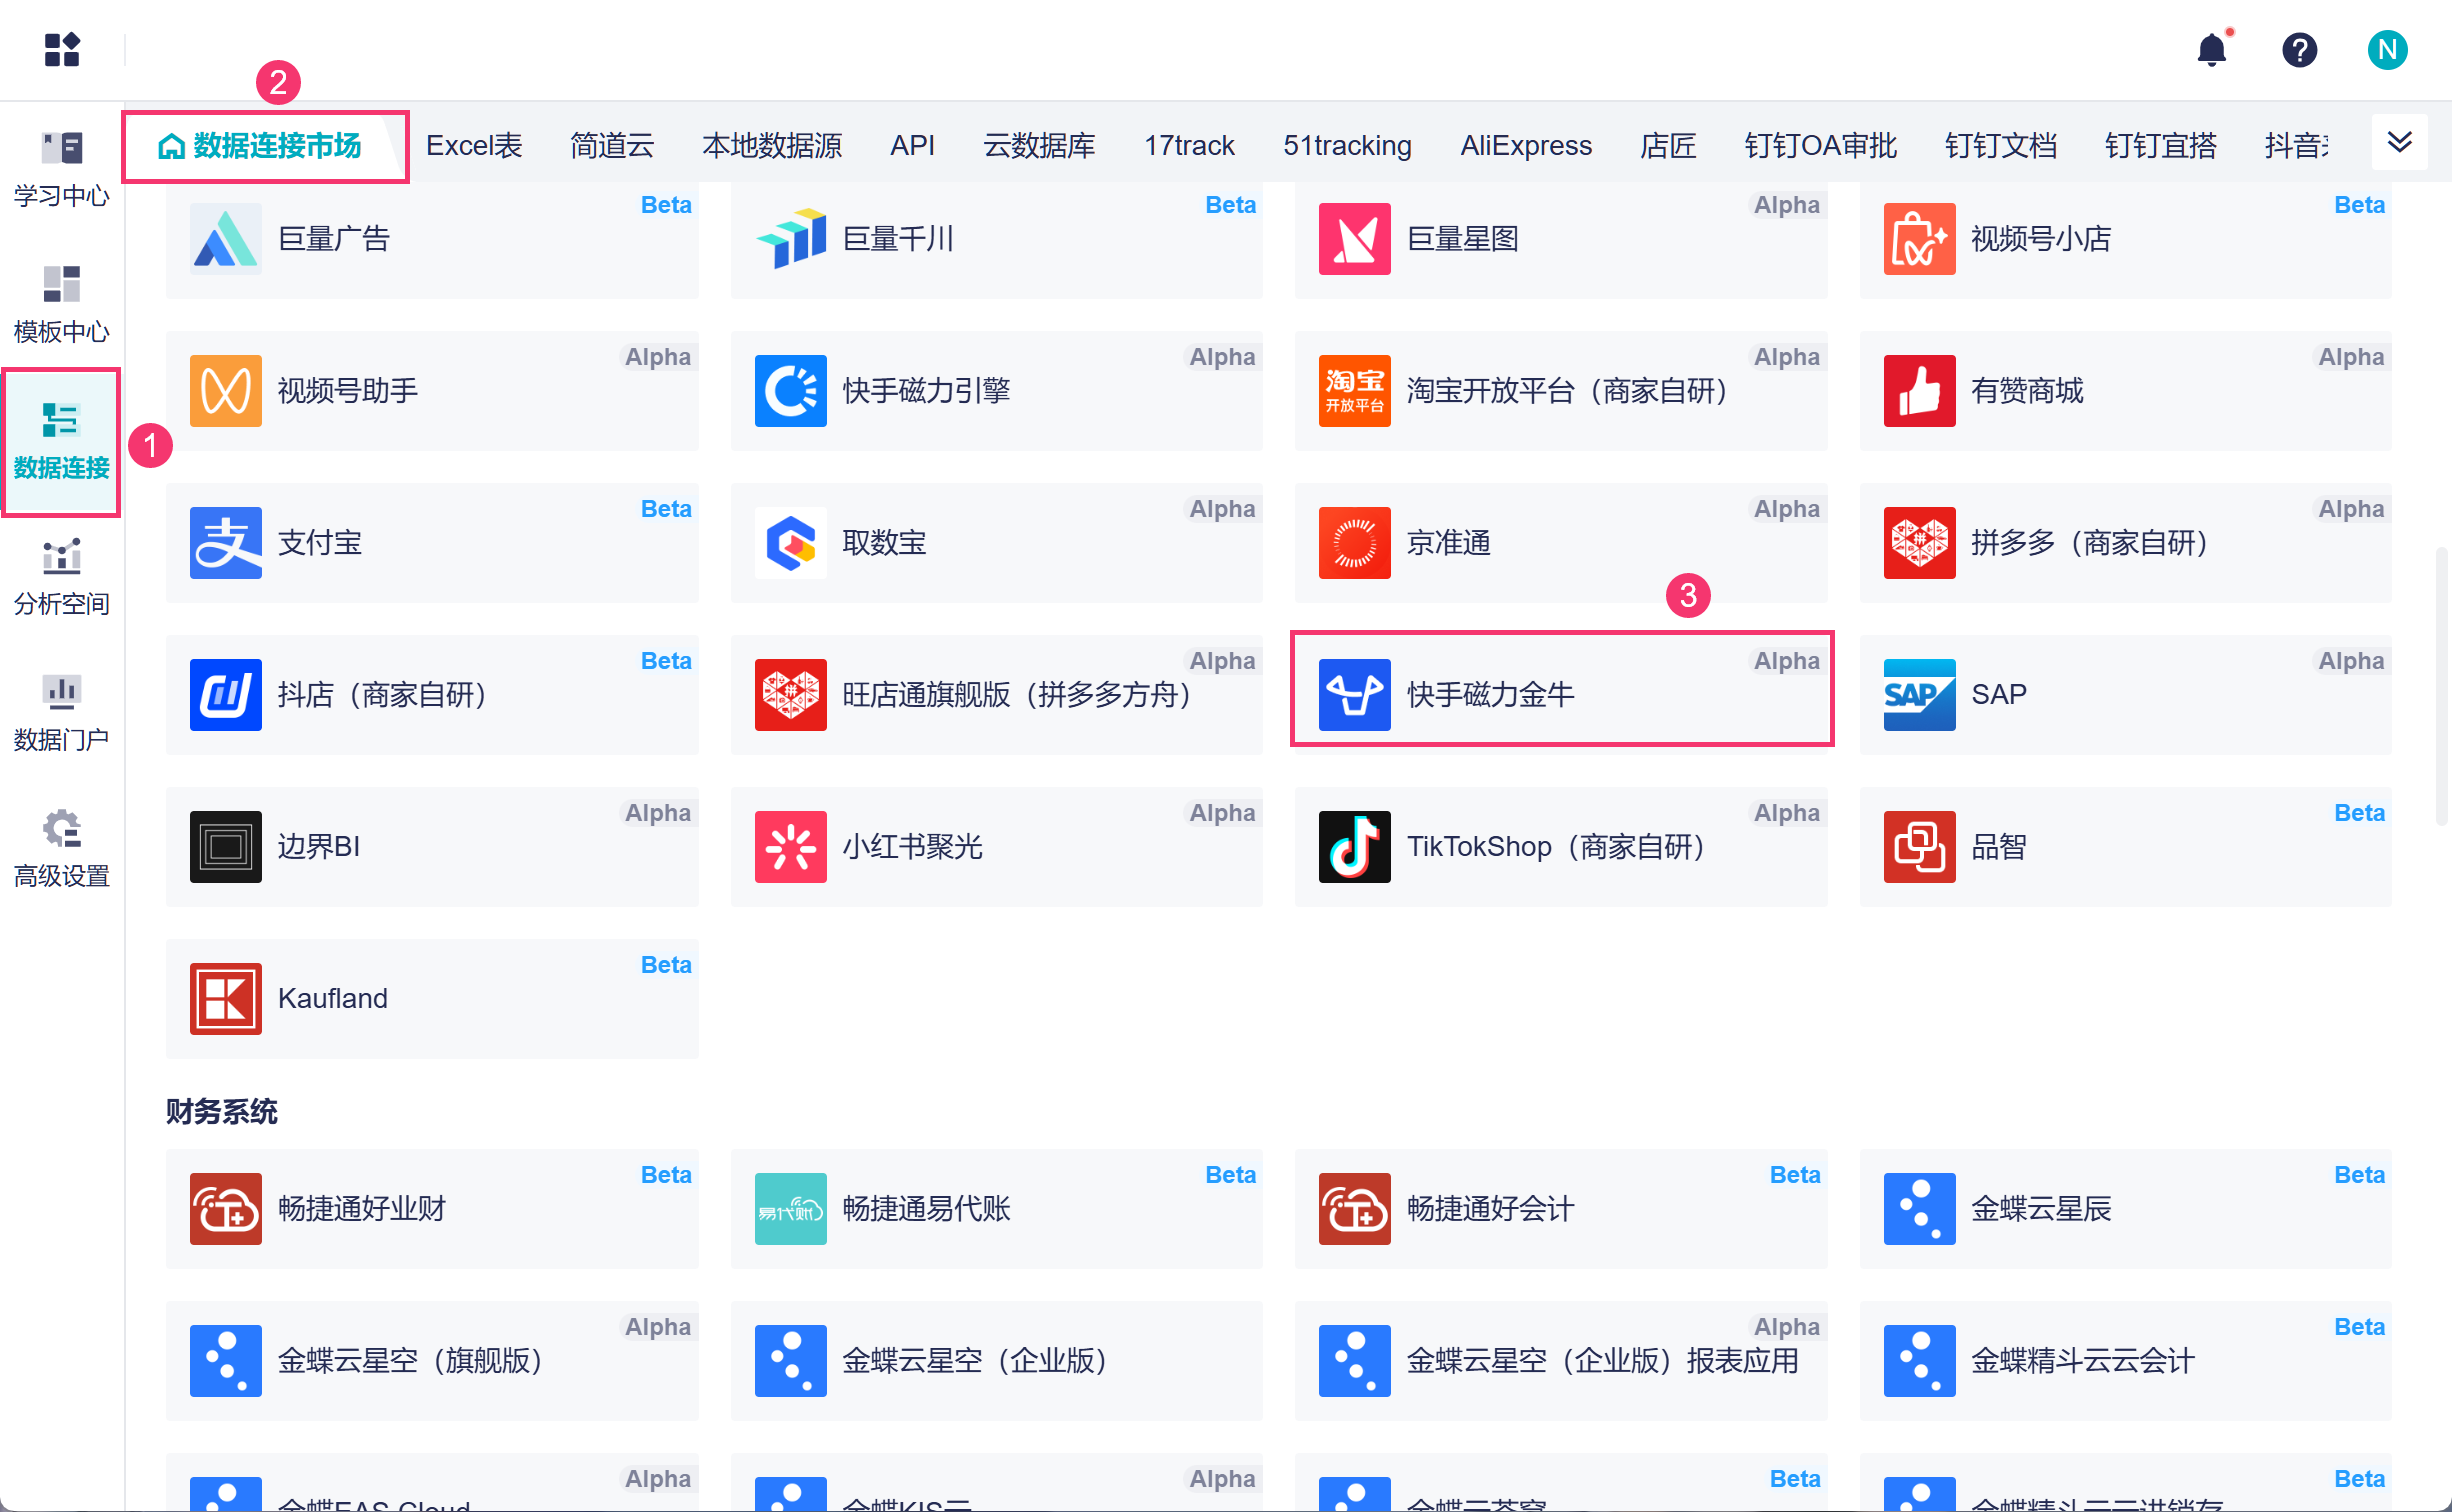
Task: Open the help question mark icon
Action: click(2300, 49)
